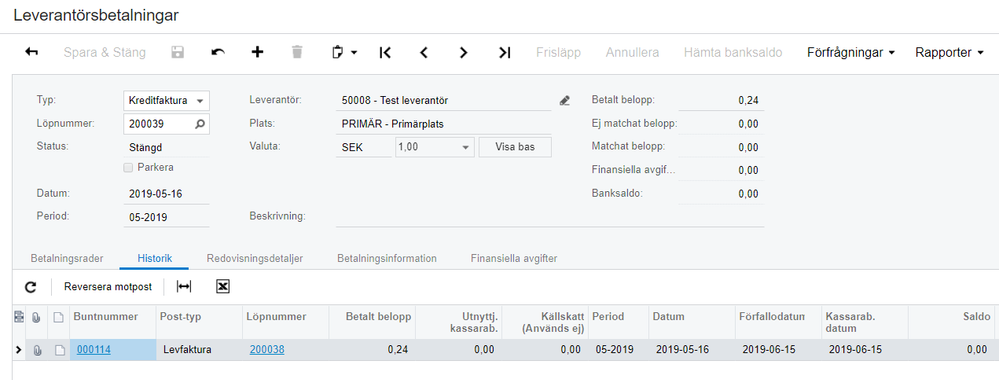Click the undo arrow icon

click(x=218, y=52)
